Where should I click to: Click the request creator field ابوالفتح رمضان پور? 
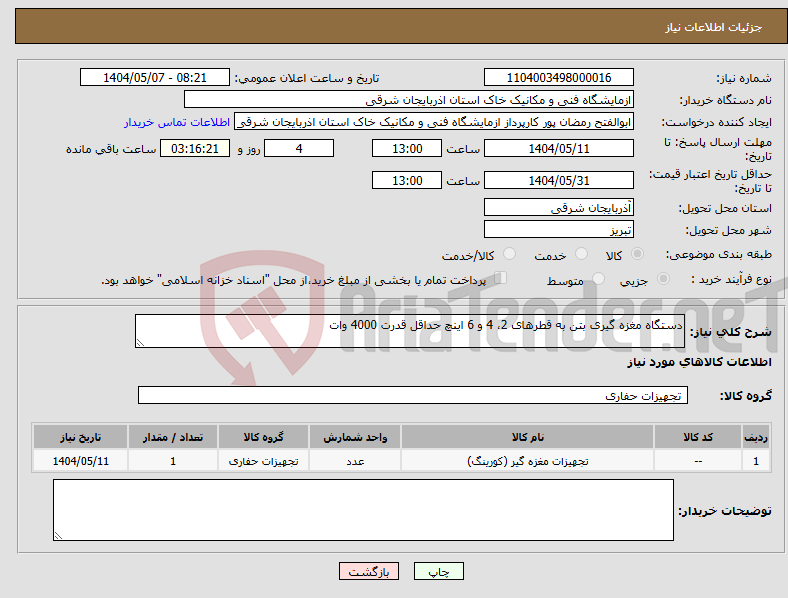434,122
